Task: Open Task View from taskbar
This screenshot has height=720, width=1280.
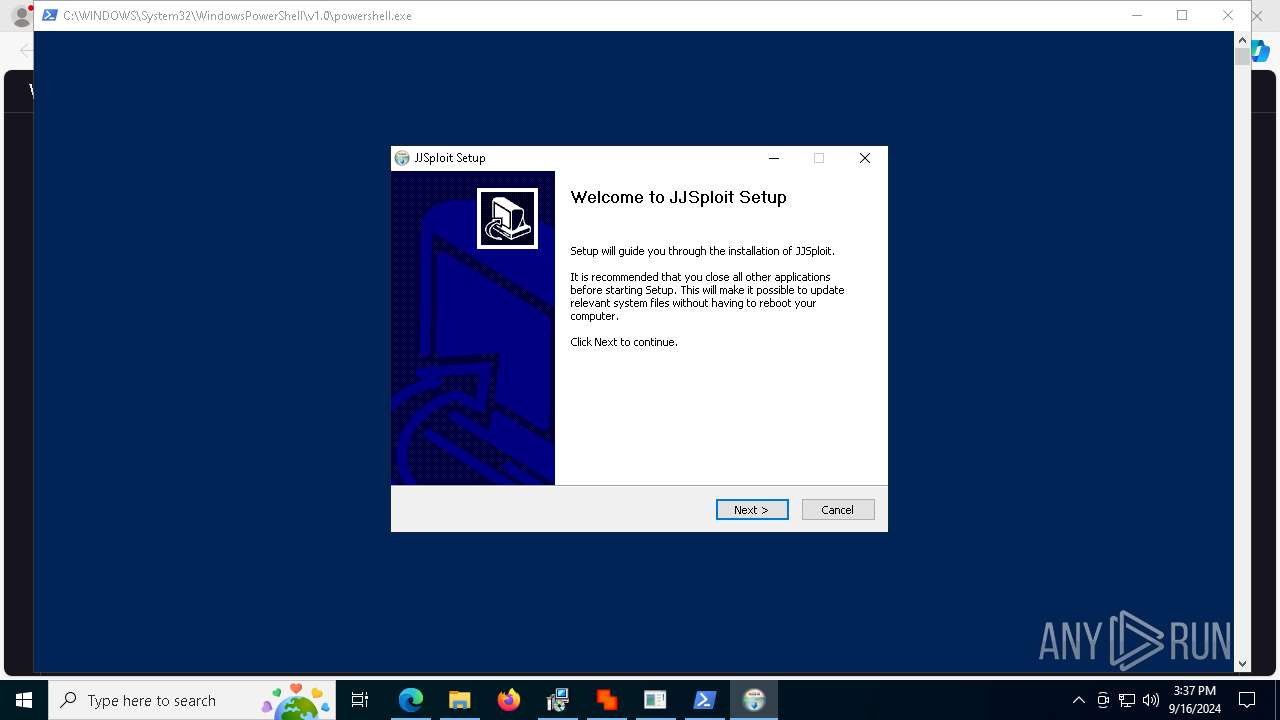Action: (360, 700)
